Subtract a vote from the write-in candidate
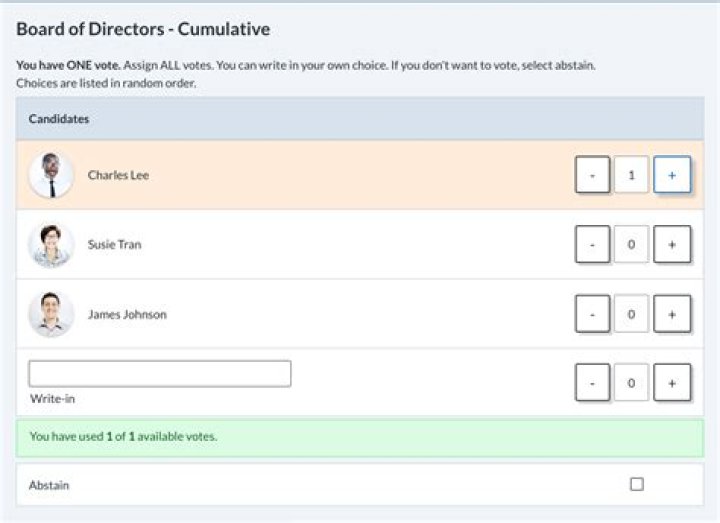 coord(592,382)
